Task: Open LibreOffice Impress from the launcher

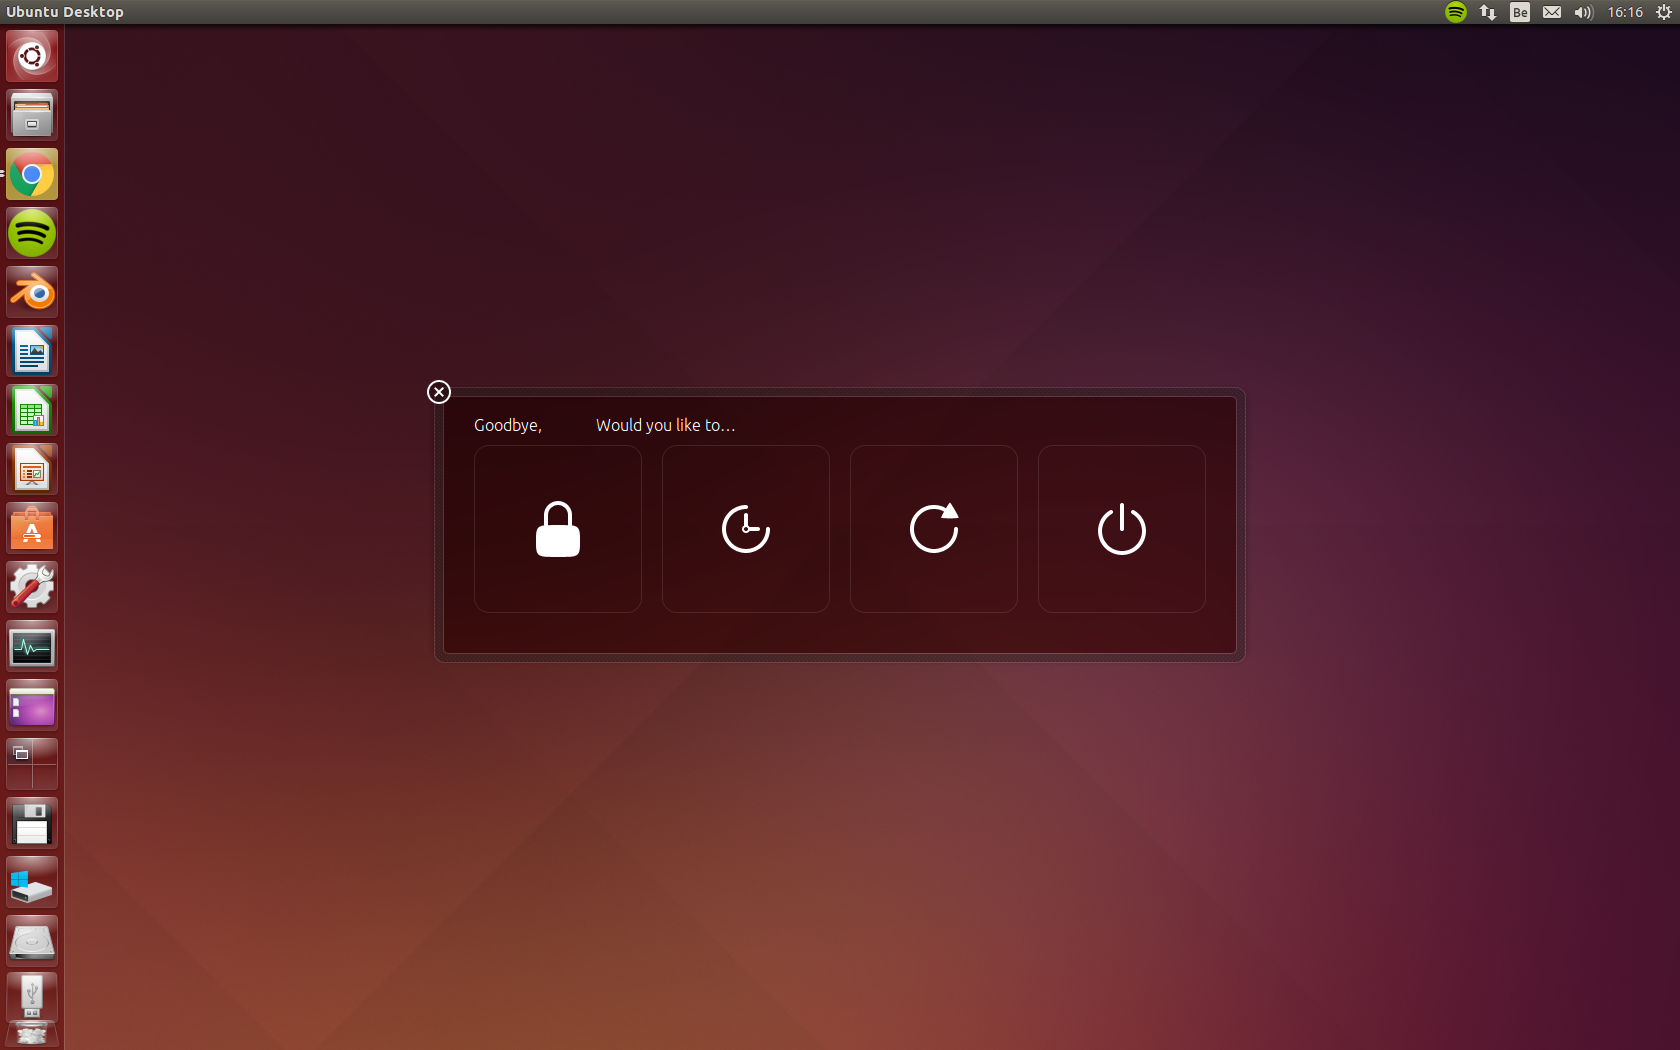Action: (x=32, y=469)
